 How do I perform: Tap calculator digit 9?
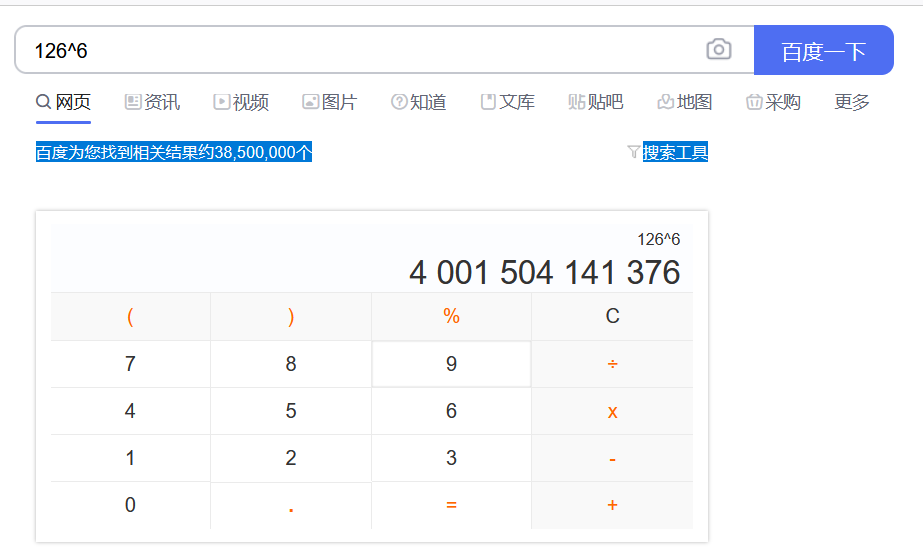(x=451, y=364)
